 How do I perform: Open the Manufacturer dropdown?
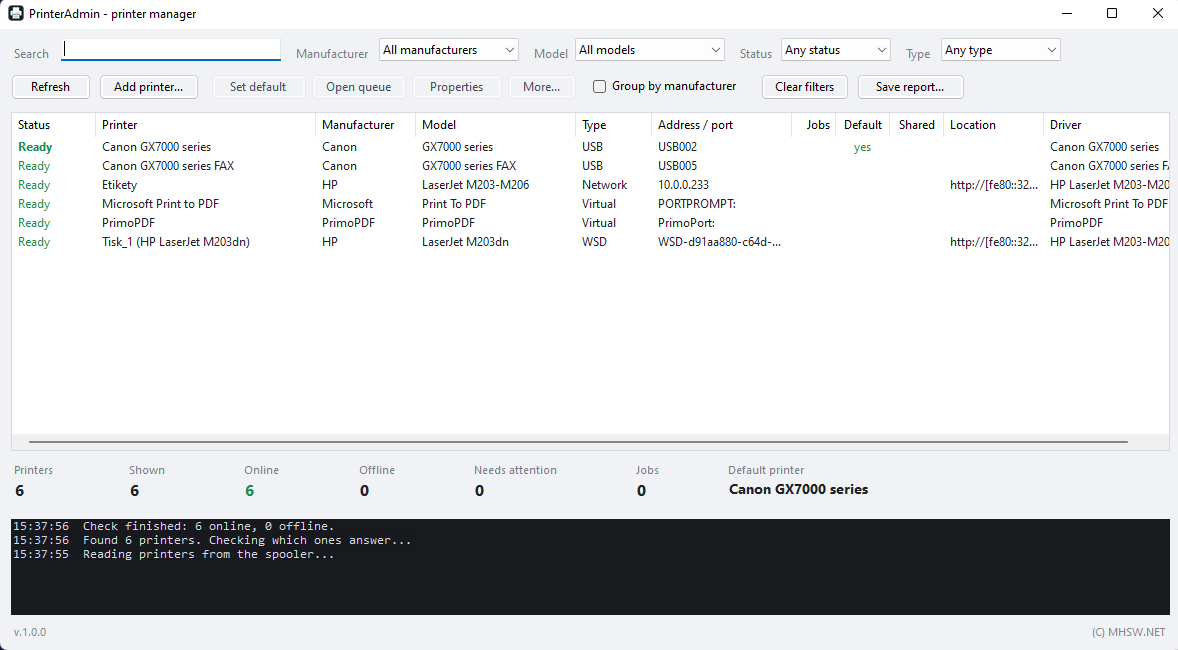(449, 50)
